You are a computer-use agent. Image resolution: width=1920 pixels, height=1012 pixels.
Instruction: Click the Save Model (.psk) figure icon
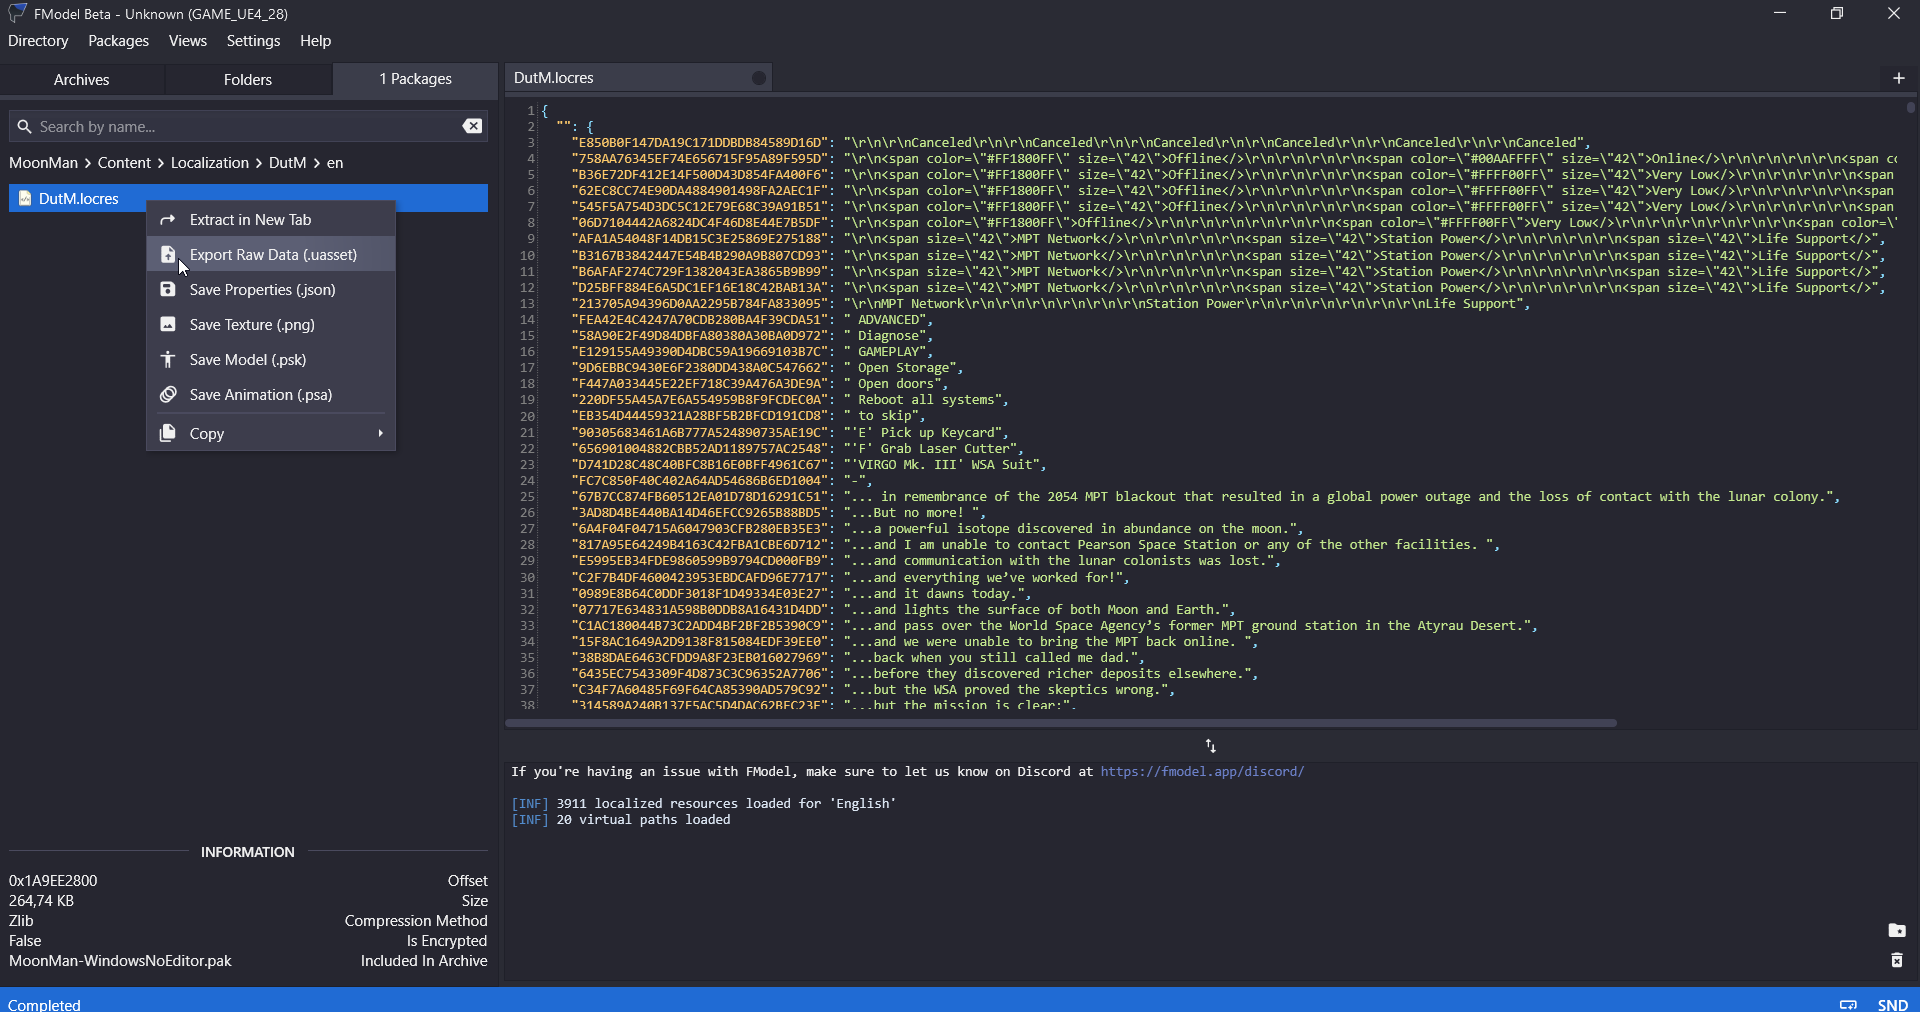(x=168, y=360)
